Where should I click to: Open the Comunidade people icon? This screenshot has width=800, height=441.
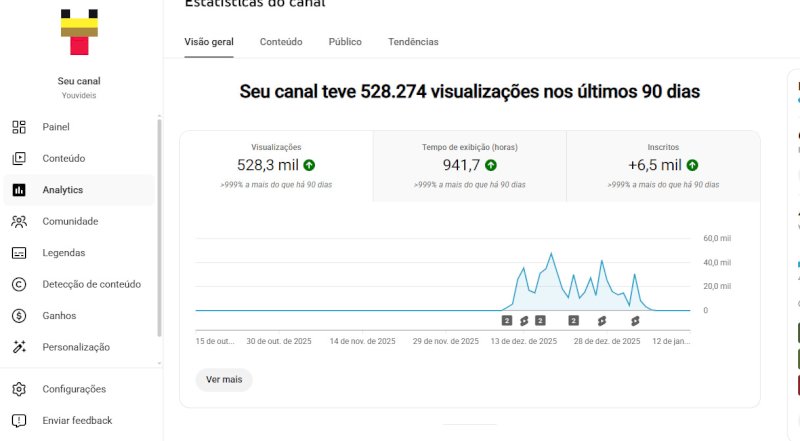point(19,222)
